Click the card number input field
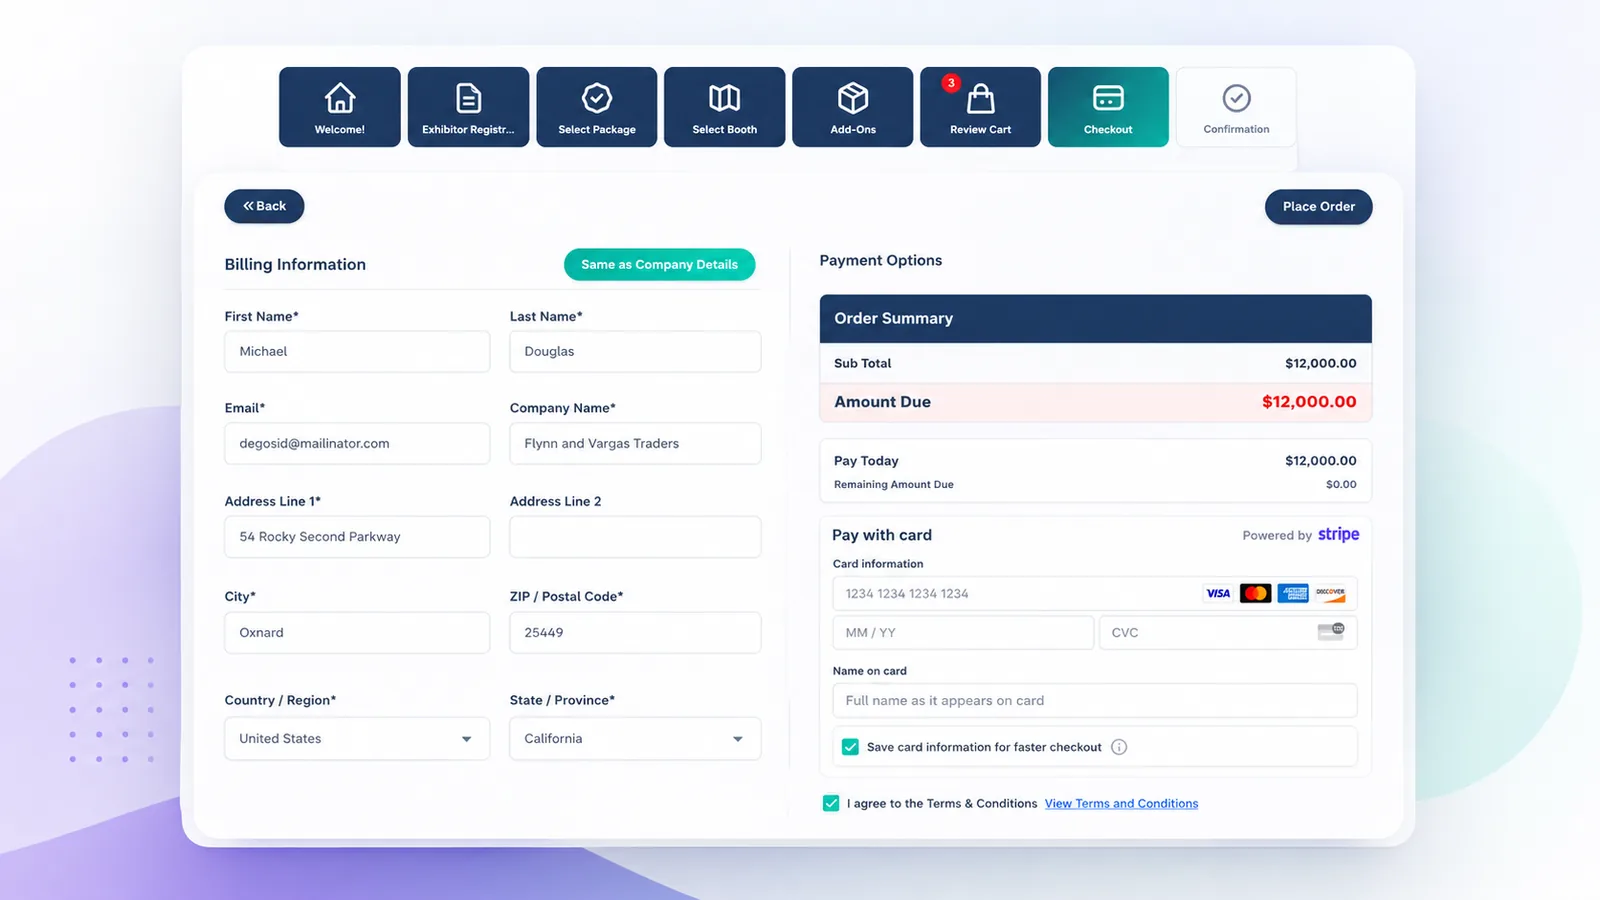Viewport: 1600px width, 900px height. 1095,593
